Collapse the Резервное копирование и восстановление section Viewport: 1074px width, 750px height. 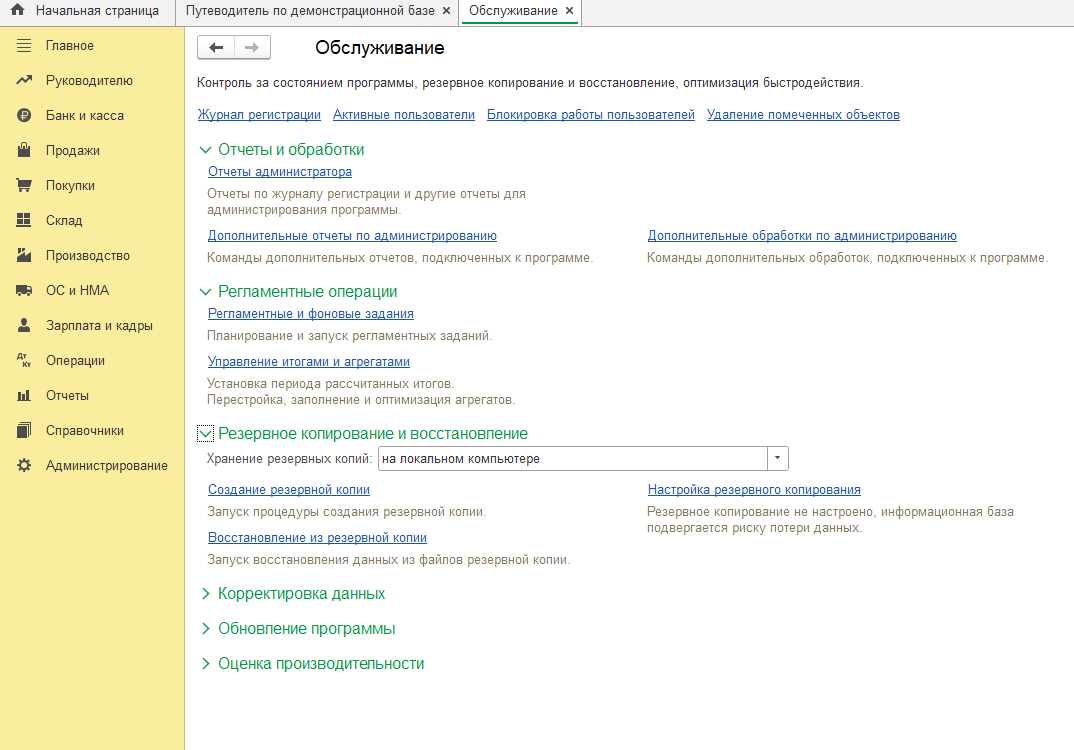205,434
